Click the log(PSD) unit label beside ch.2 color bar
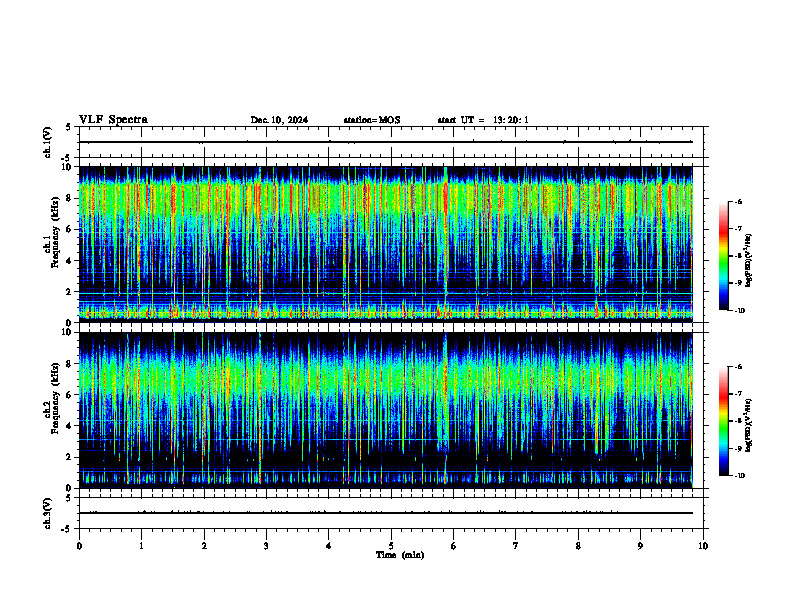 [x=748, y=426]
